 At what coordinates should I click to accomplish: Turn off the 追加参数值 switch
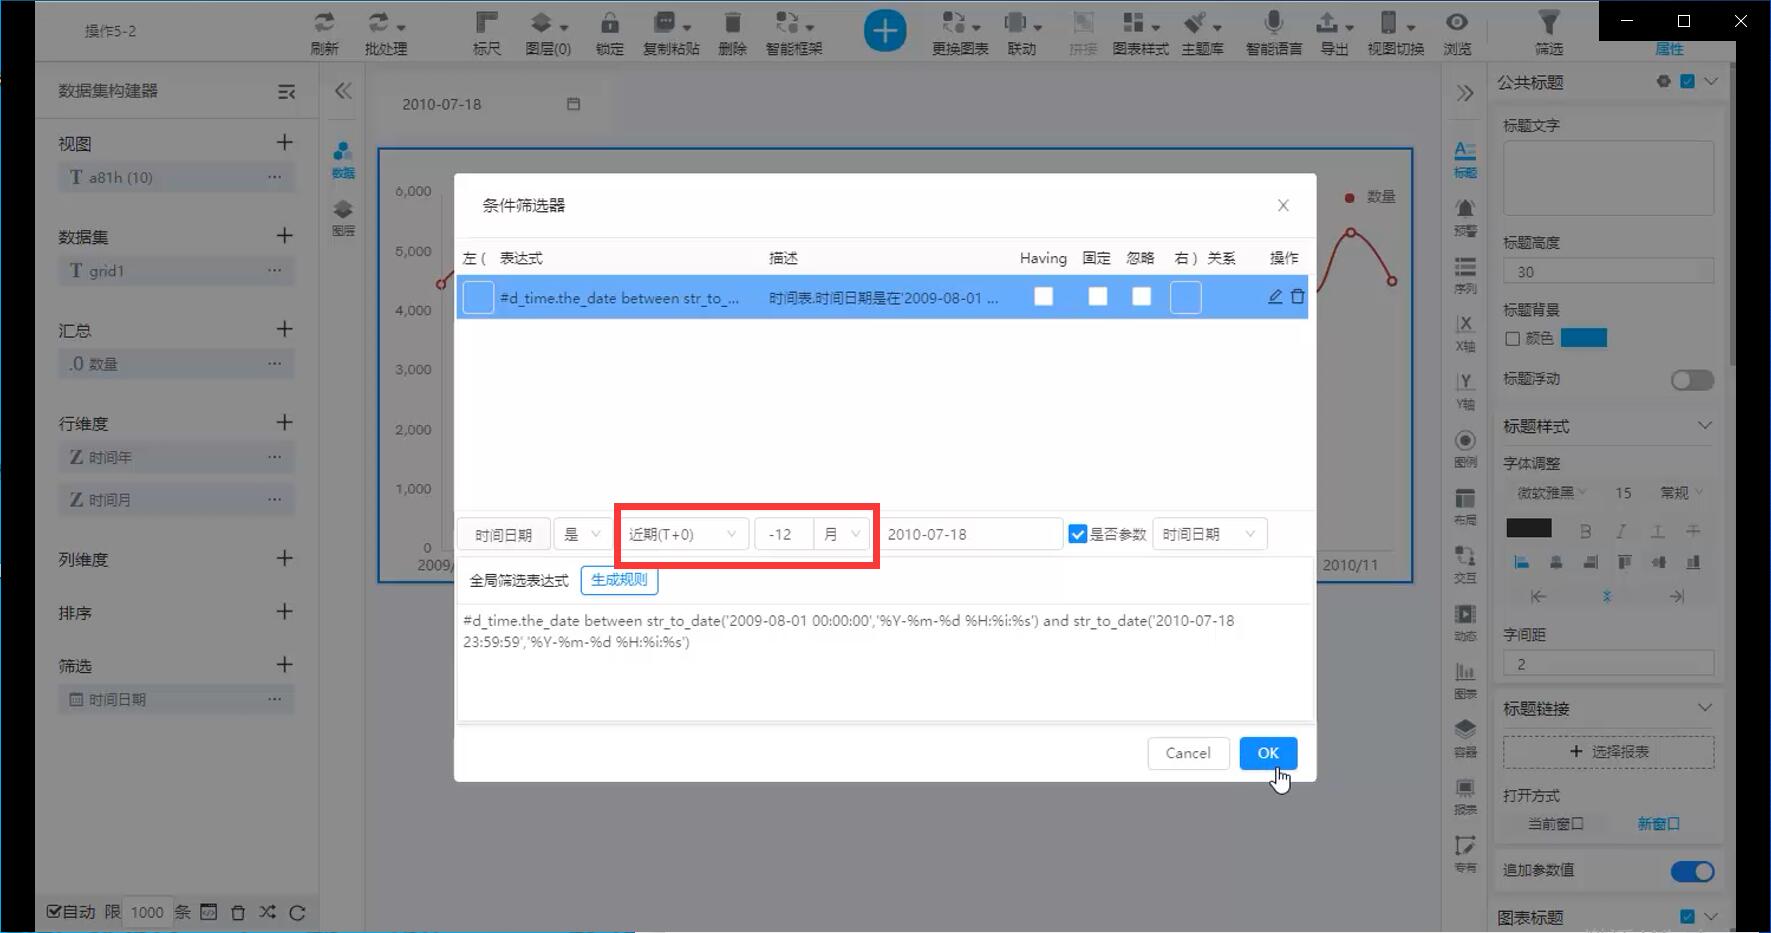1692,872
